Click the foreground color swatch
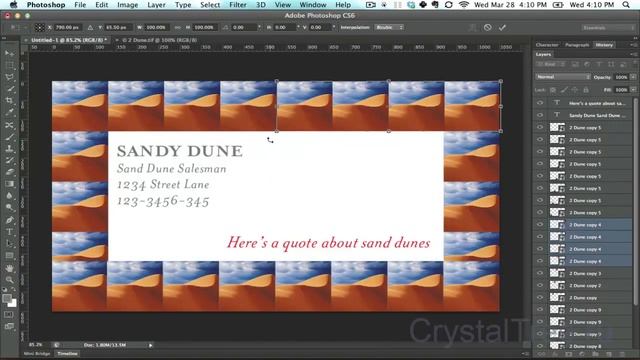 [x=7, y=298]
